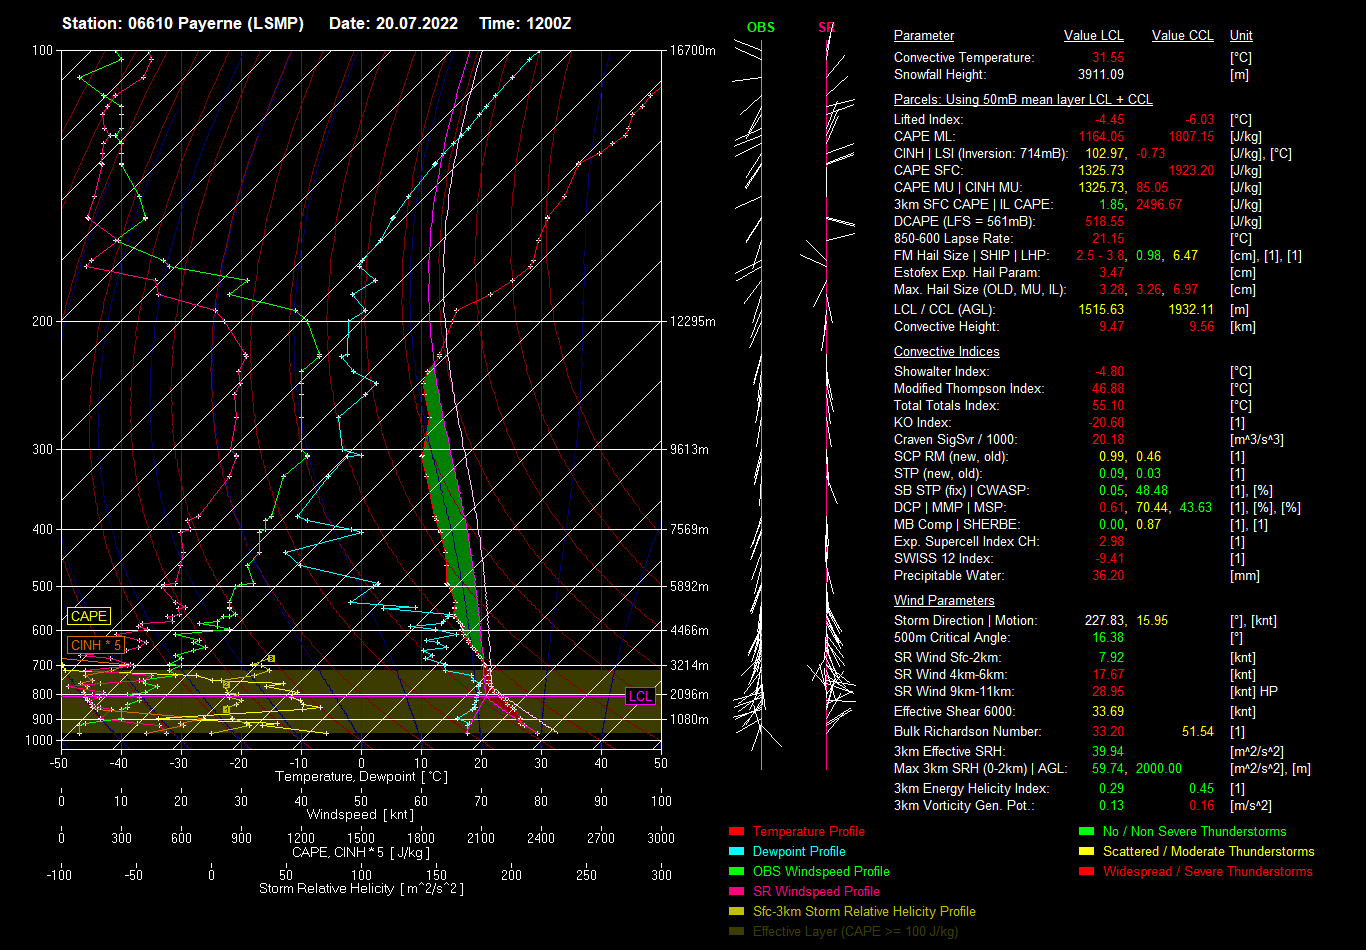Click the green OBS wind barb column label
Image resolution: width=1366 pixels, height=950 pixels.
(760, 28)
